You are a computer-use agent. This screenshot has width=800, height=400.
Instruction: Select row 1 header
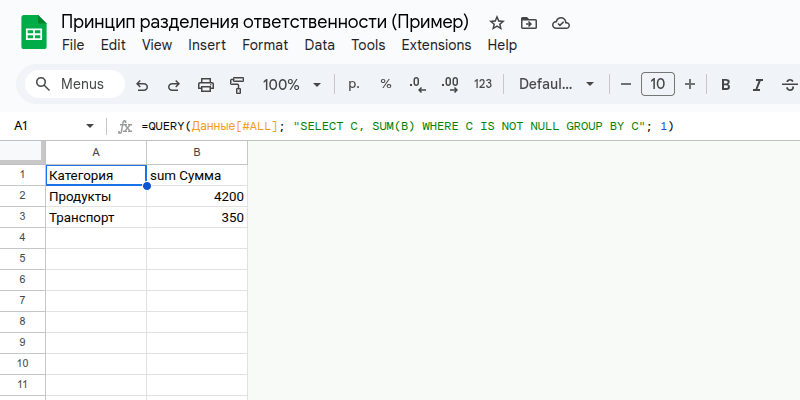click(x=22, y=175)
